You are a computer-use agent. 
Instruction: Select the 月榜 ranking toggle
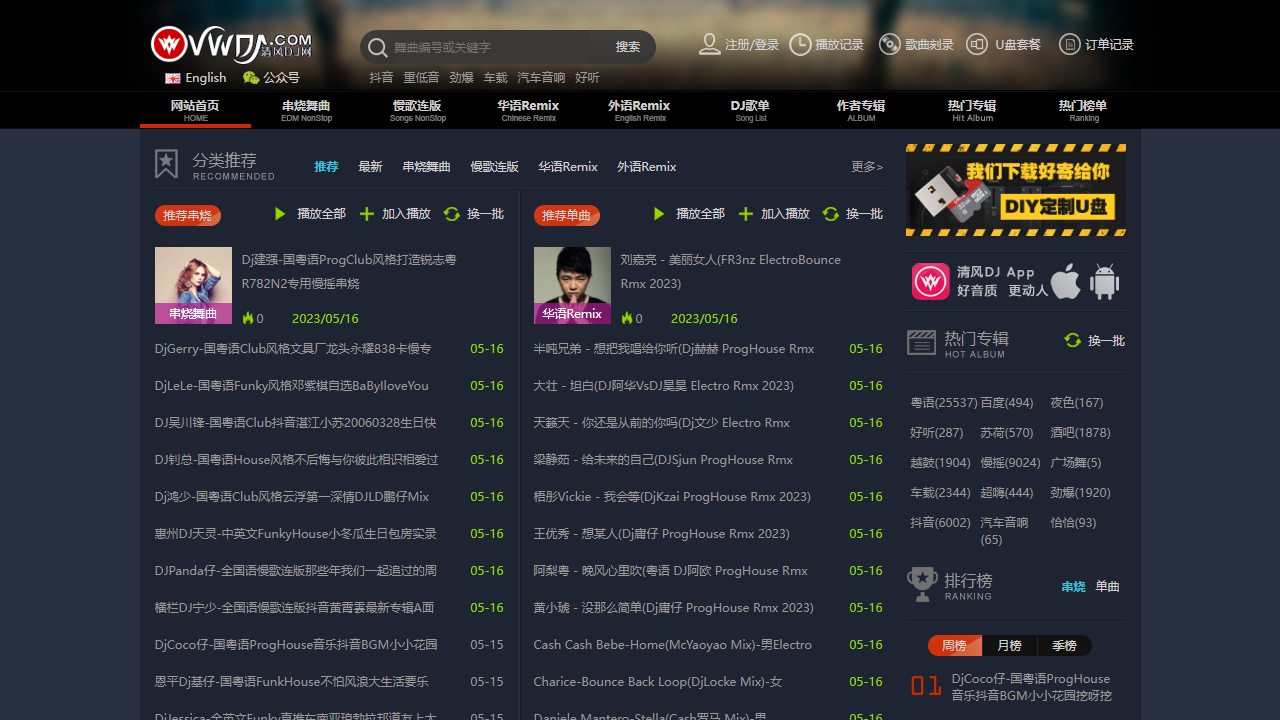pos(1009,646)
